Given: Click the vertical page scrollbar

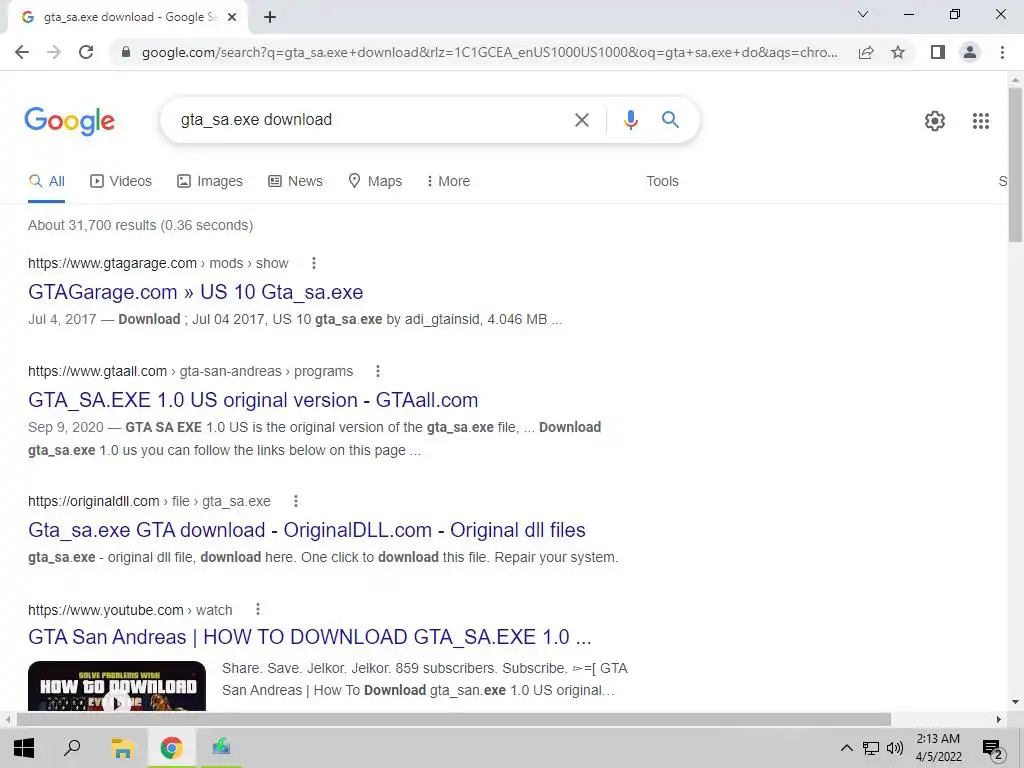Looking at the screenshot, I should click(1015, 163).
